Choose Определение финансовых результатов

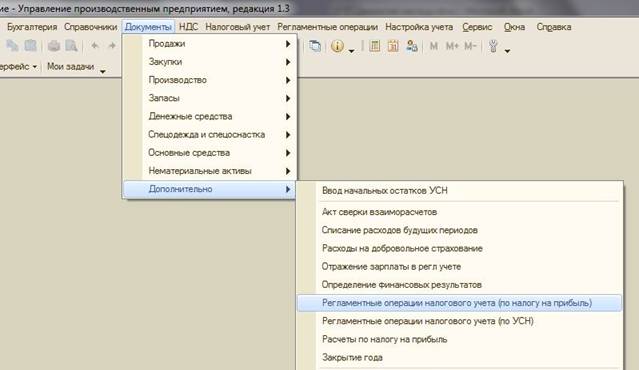click(460, 285)
